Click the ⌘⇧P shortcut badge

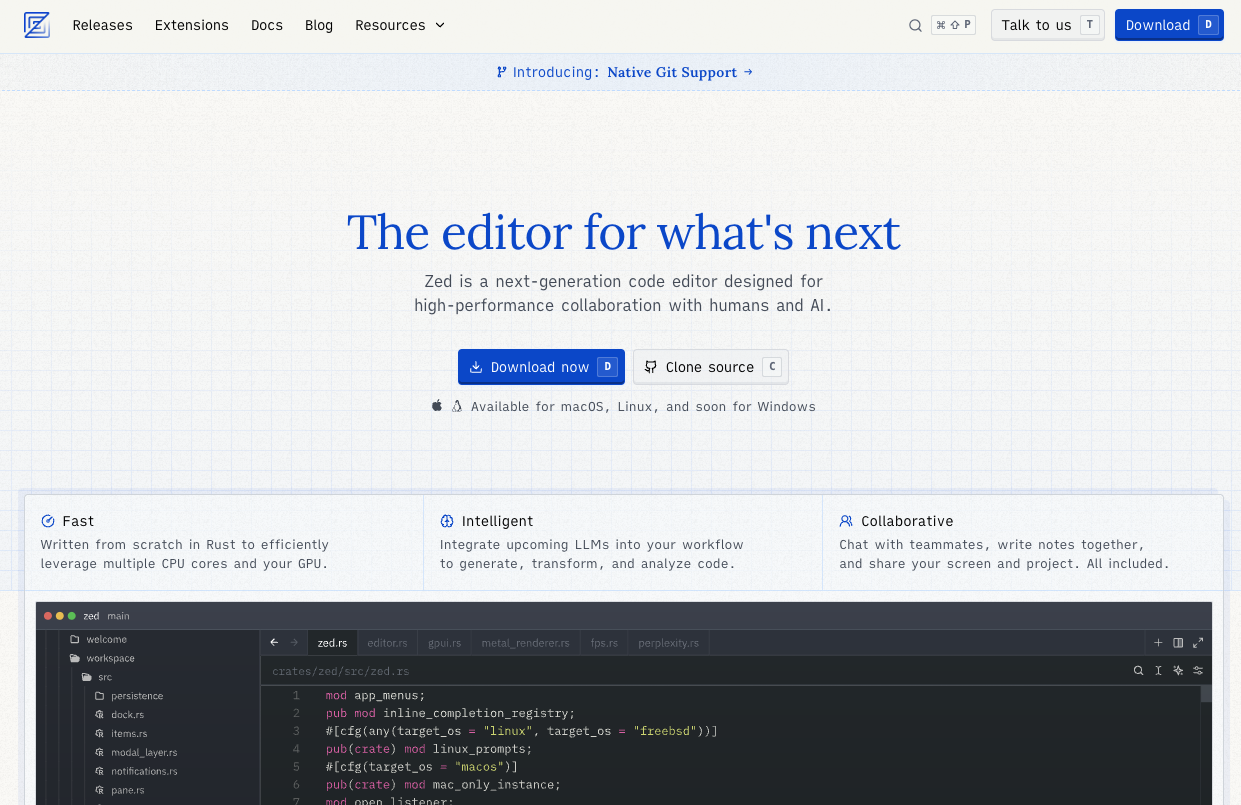(953, 25)
